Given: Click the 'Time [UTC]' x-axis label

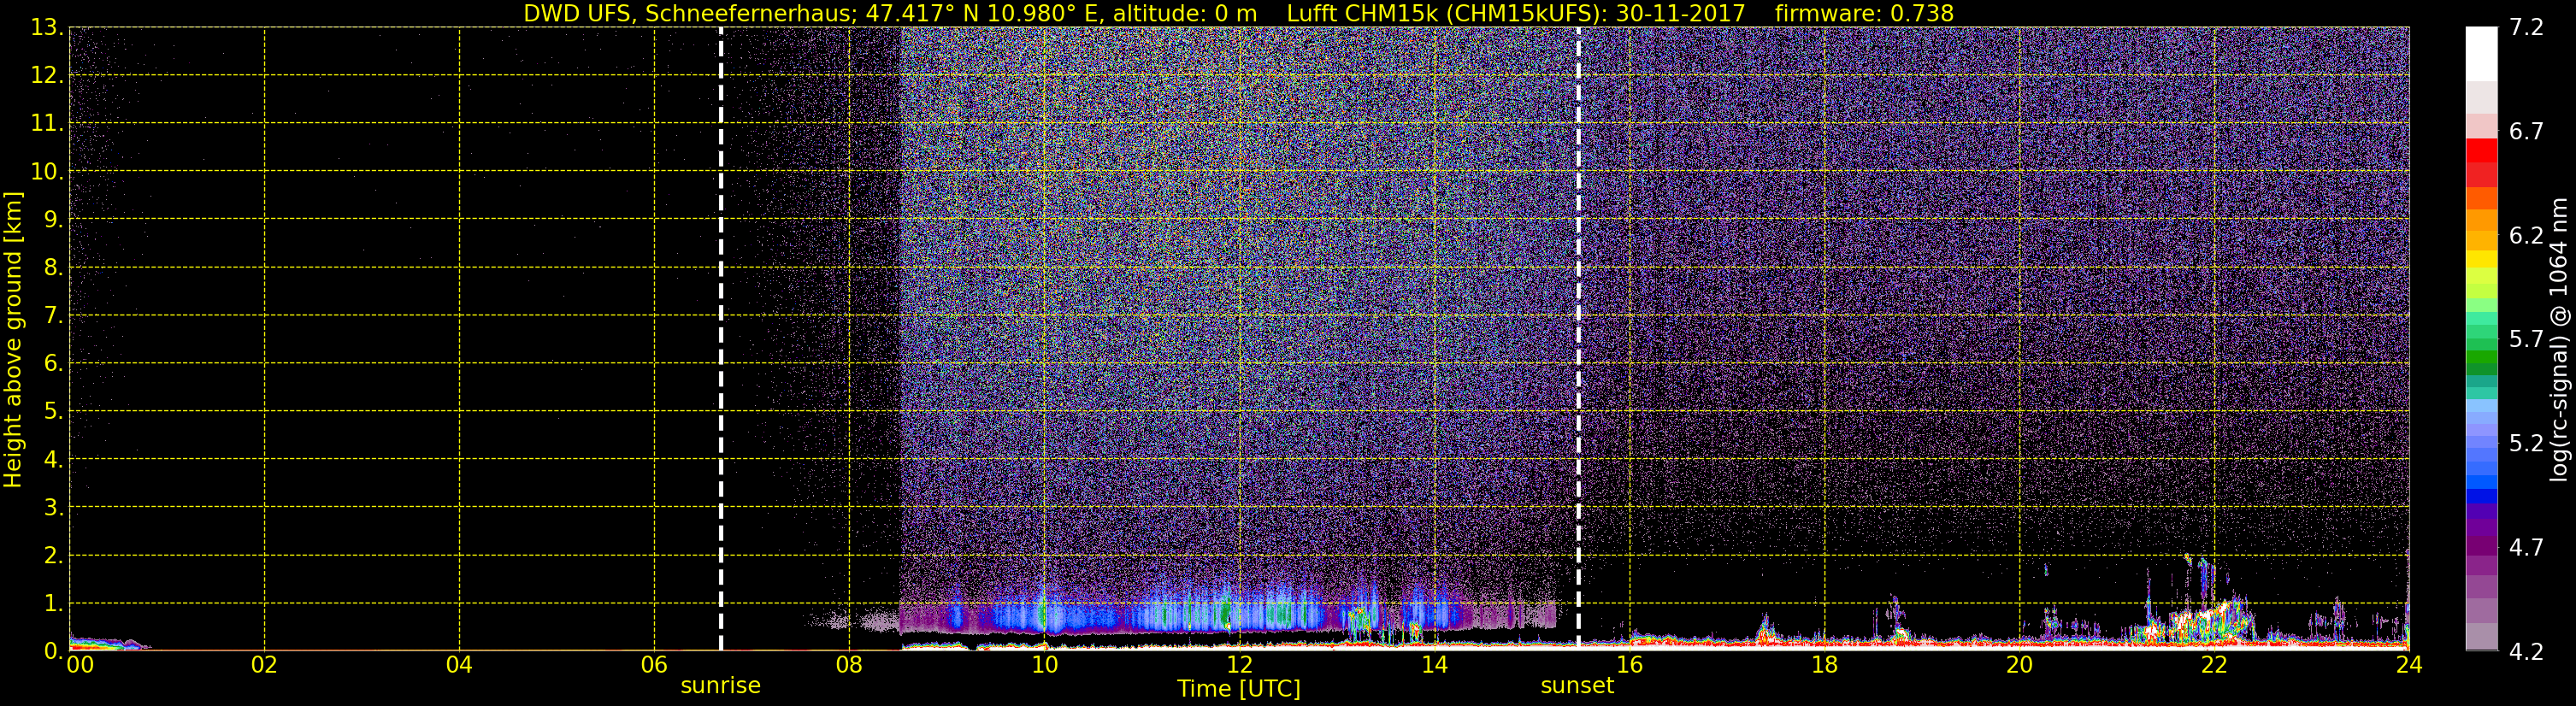Looking at the screenshot, I should click(1239, 689).
